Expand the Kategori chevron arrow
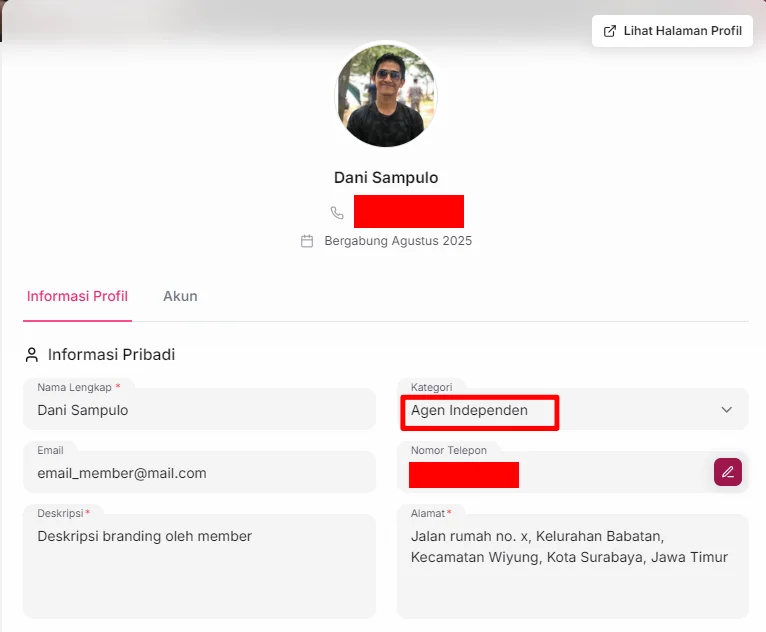This screenshot has height=632, width=766. coord(727,410)
